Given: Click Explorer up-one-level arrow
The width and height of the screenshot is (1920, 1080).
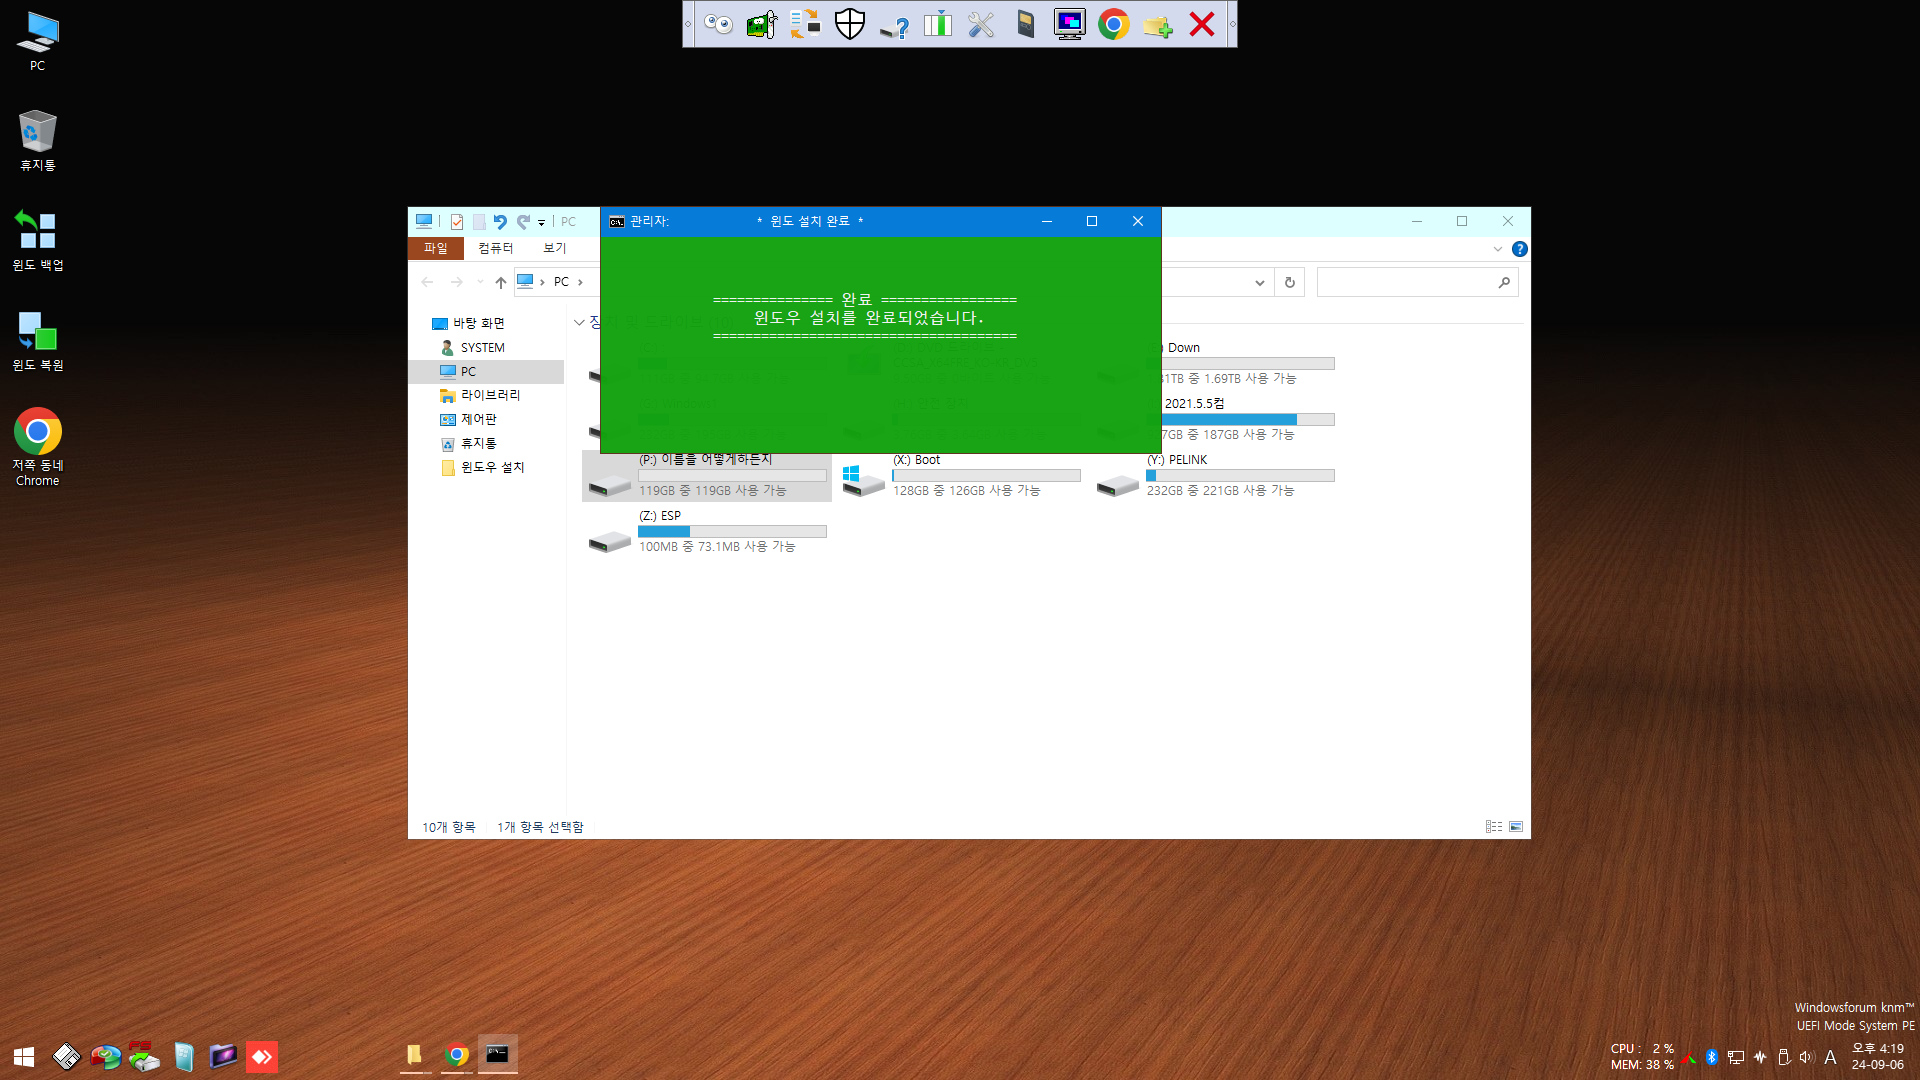Looking at the screenshot, I should pyautogui.click(x=501, y=283).
